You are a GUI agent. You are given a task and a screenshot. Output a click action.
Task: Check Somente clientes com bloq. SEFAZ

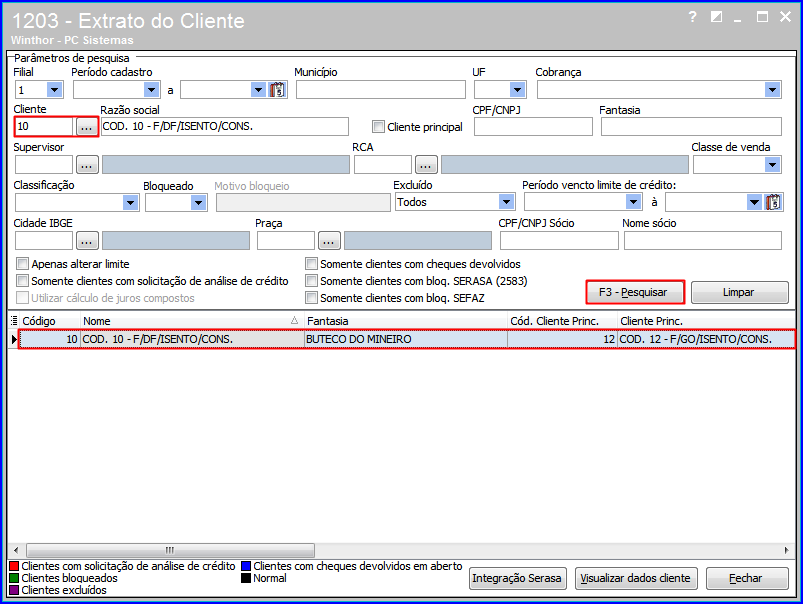click(x=311, y=298)
